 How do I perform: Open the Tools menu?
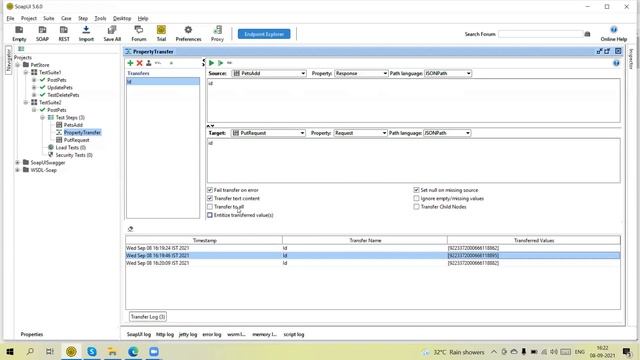100,18
